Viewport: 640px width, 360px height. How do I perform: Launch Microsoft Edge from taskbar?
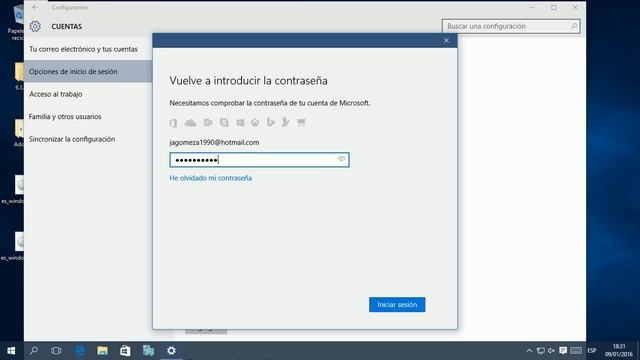coord(80,351)
